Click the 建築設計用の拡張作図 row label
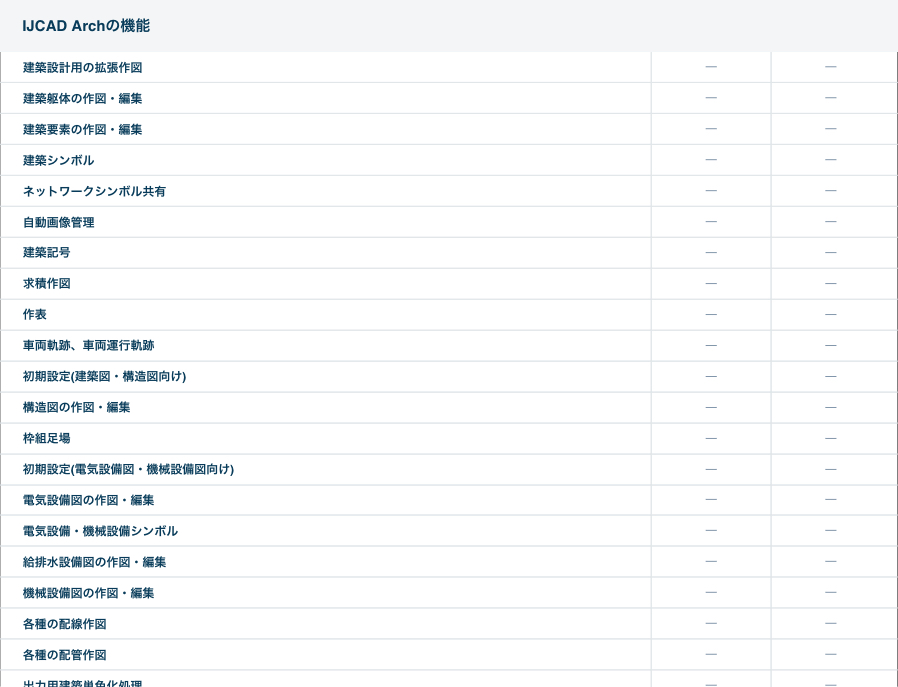 point(82,68)
